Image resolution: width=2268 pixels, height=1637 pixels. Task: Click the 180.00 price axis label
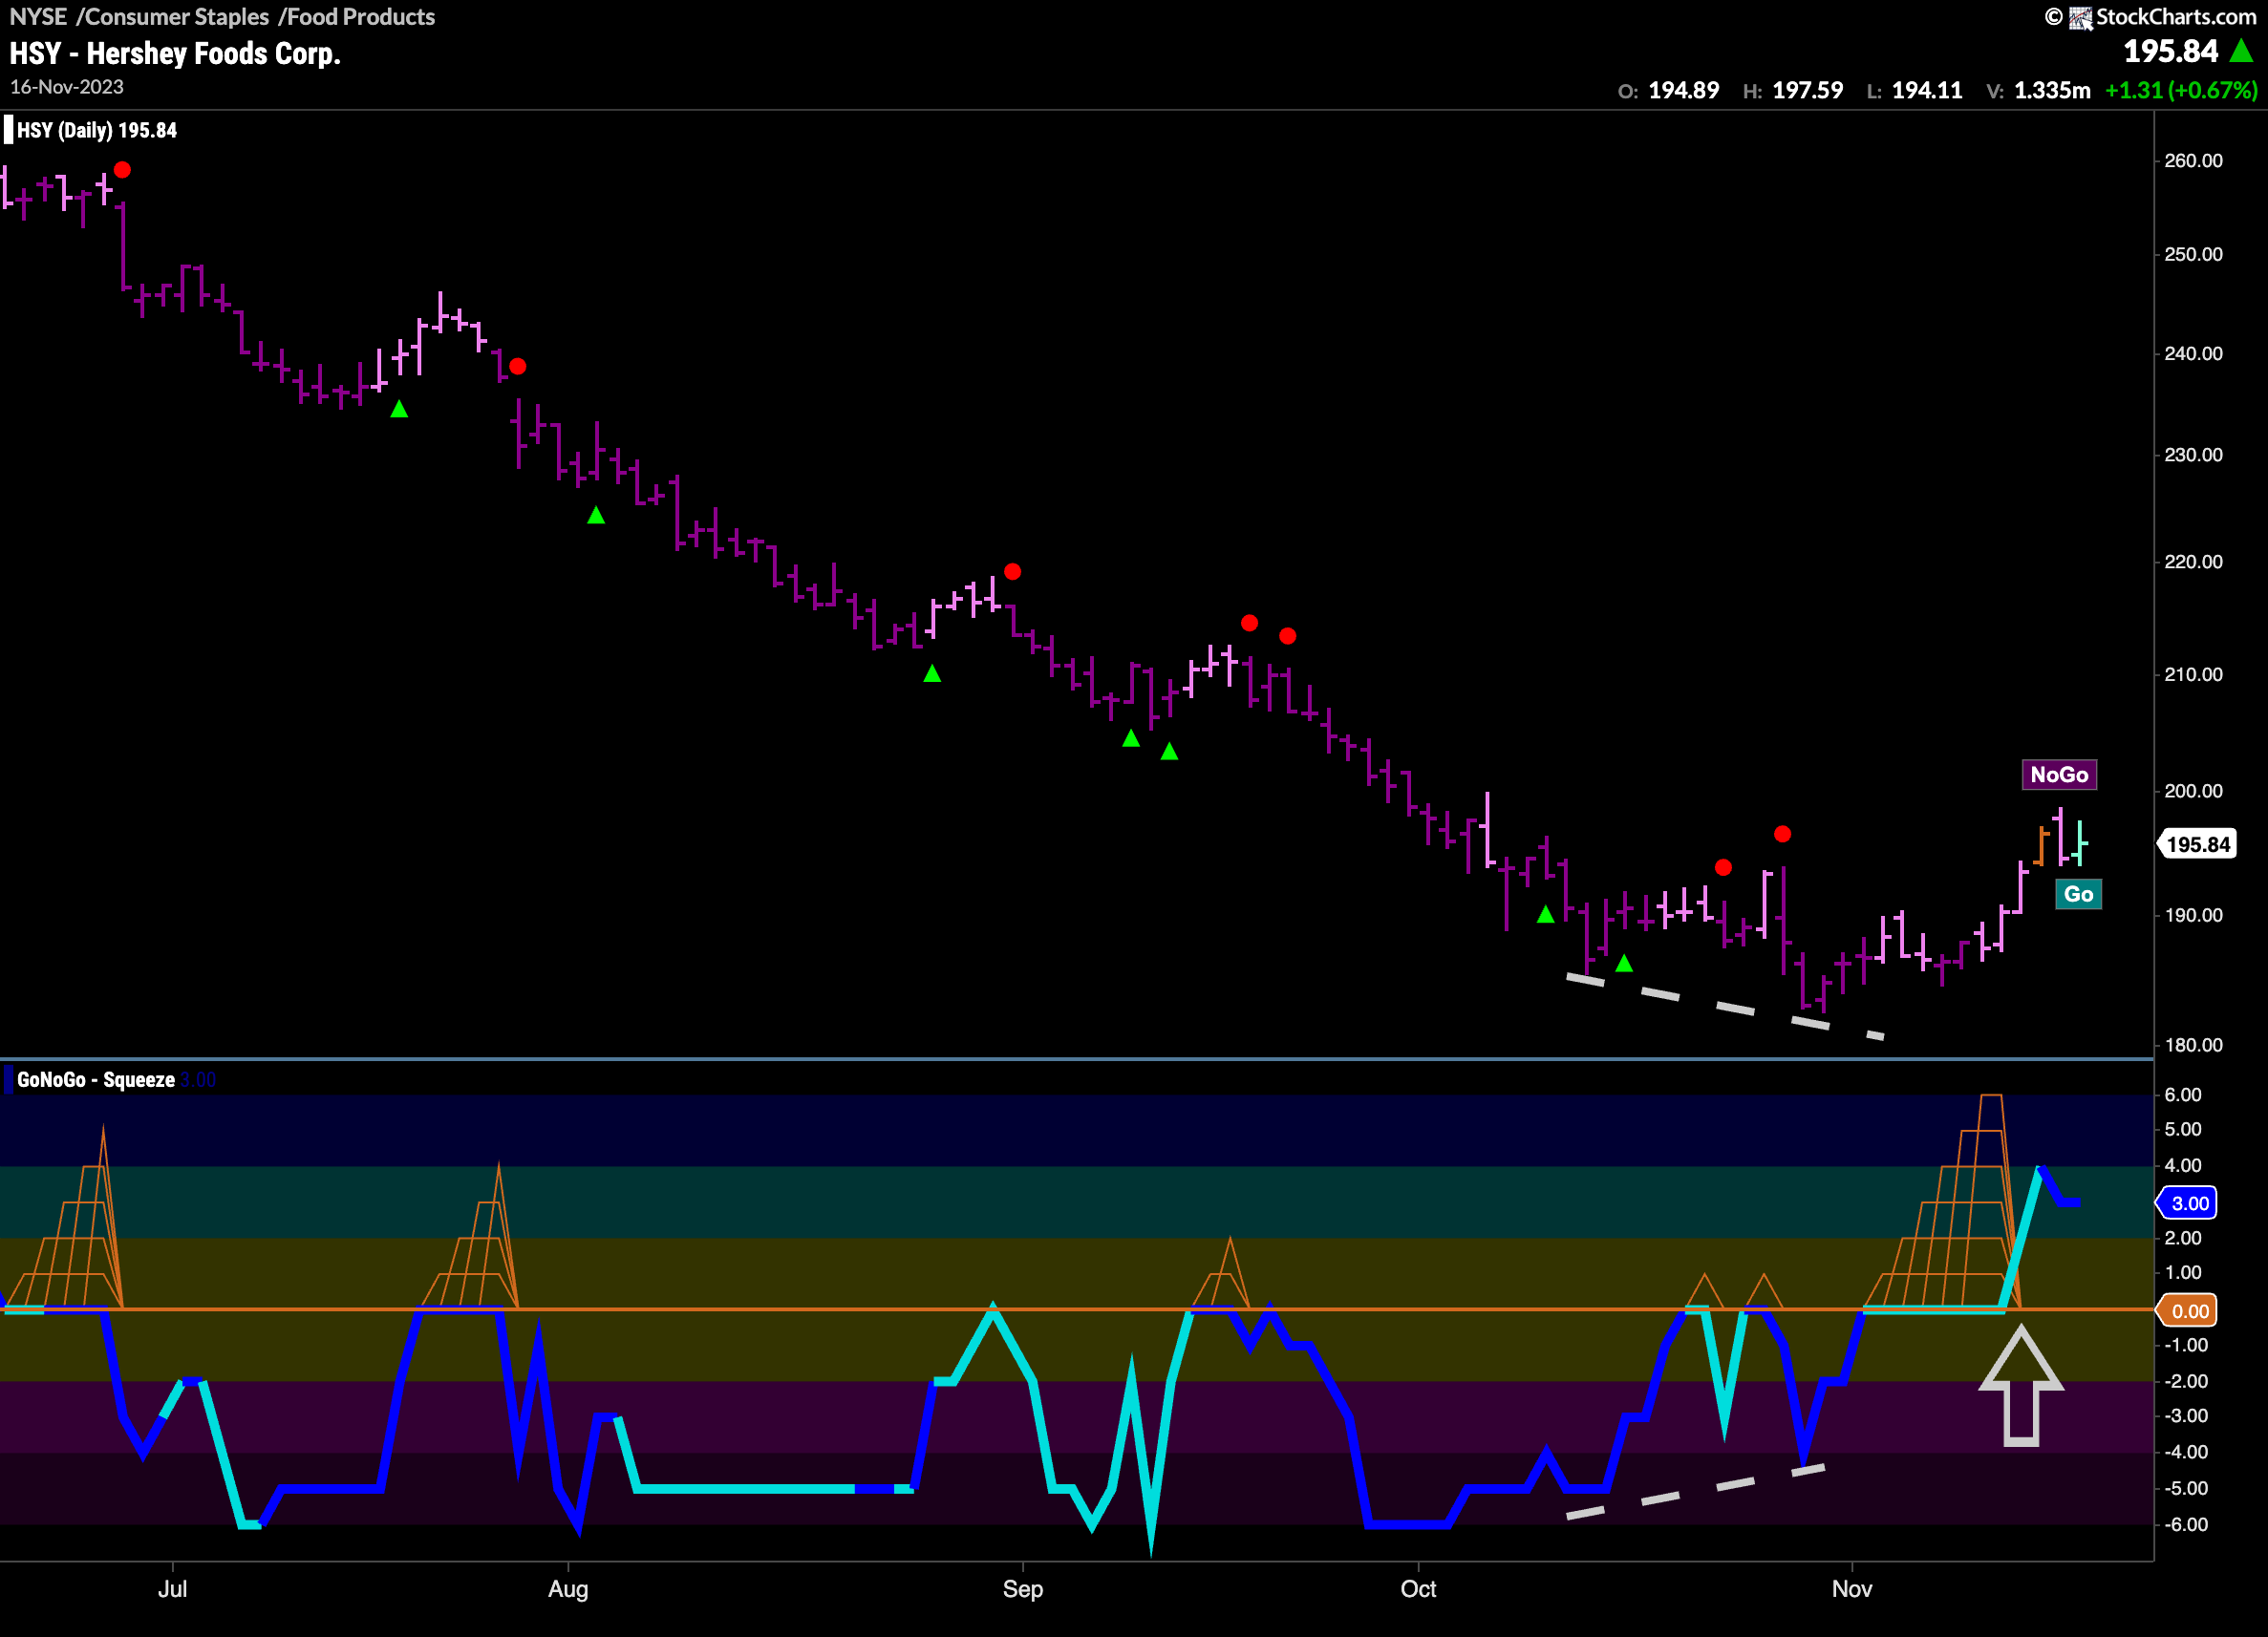2192,1045
